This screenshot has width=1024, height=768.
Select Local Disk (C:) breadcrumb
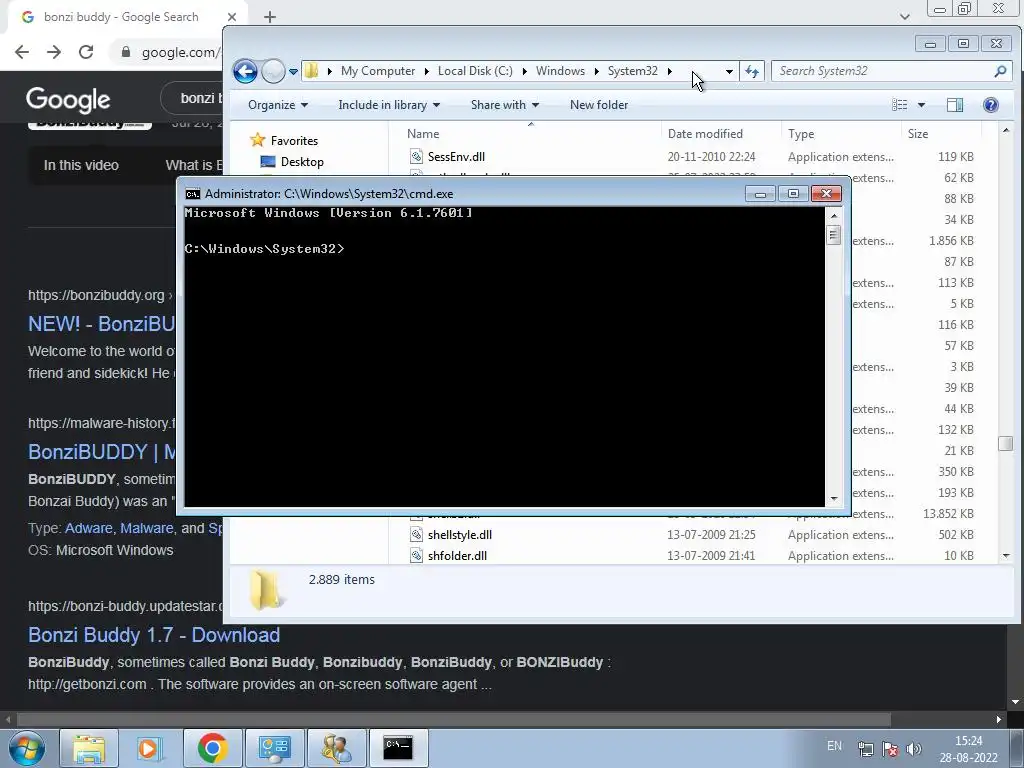pyautogui.click(x=475, y=71)
